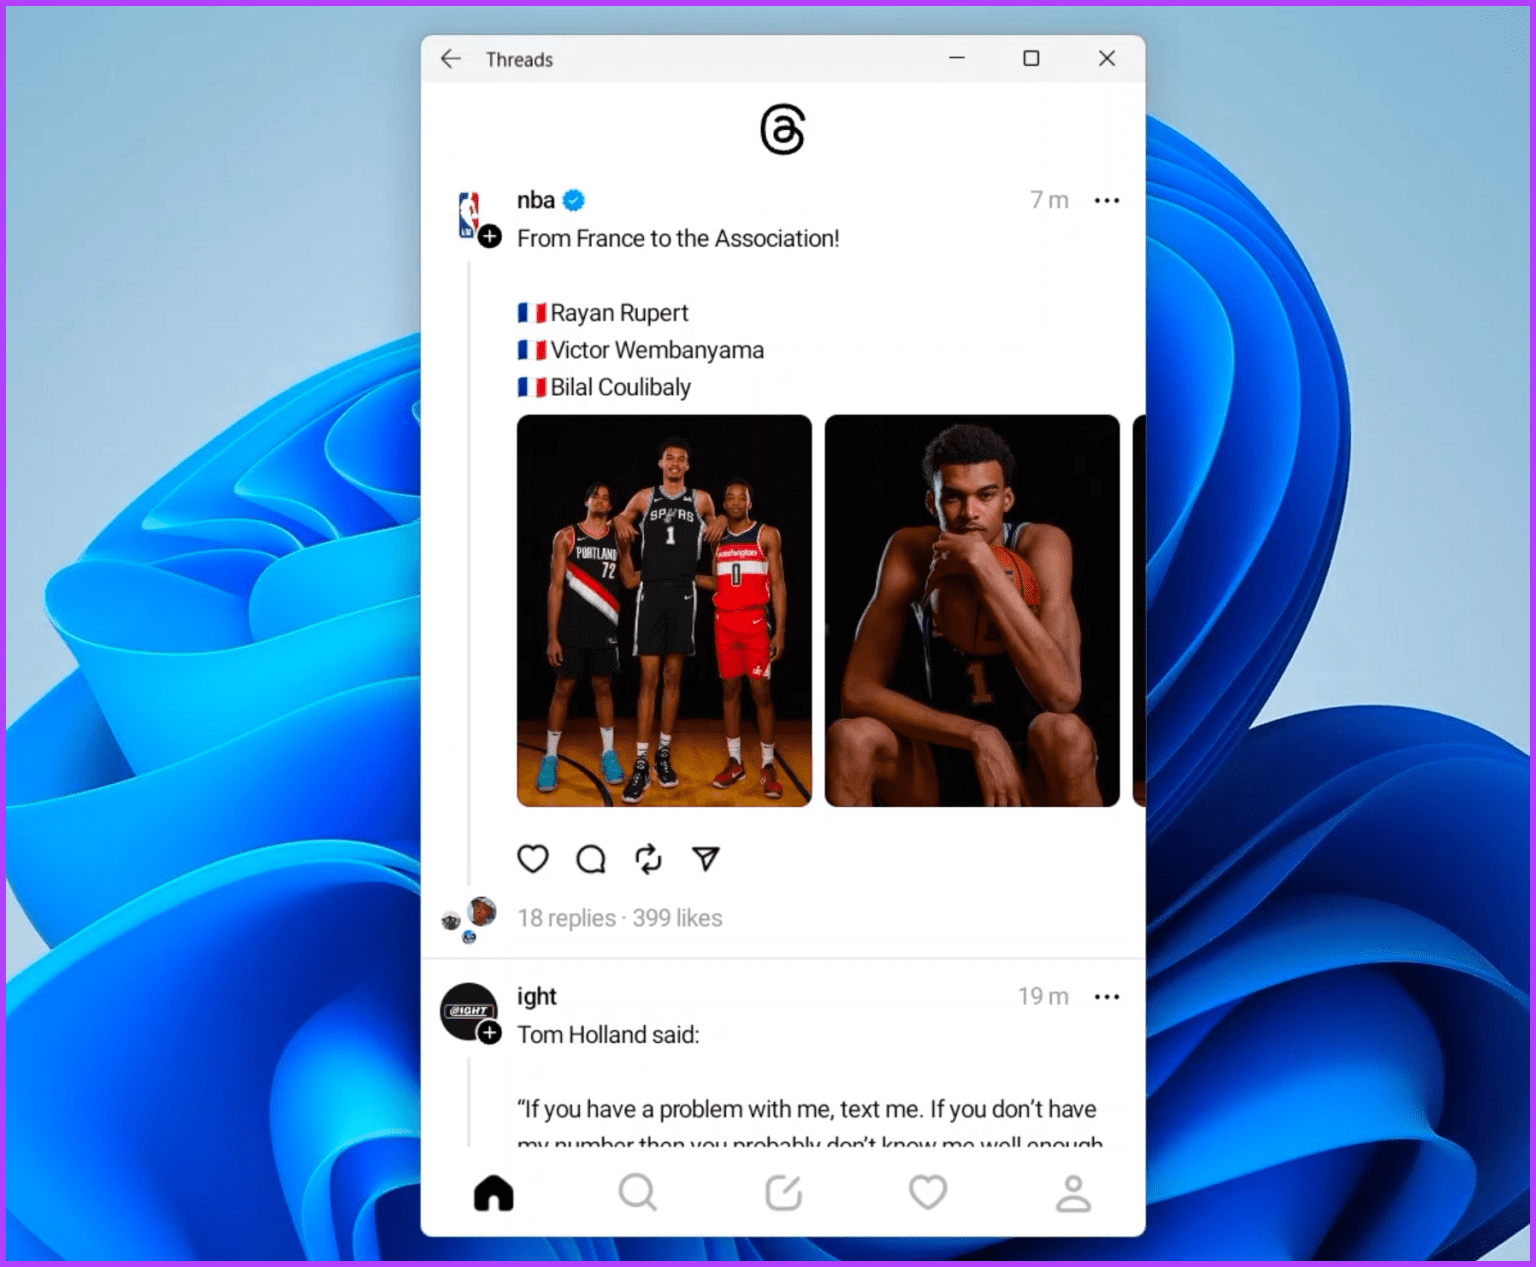
Task: Open the ight username link
Action: point(537,997)
